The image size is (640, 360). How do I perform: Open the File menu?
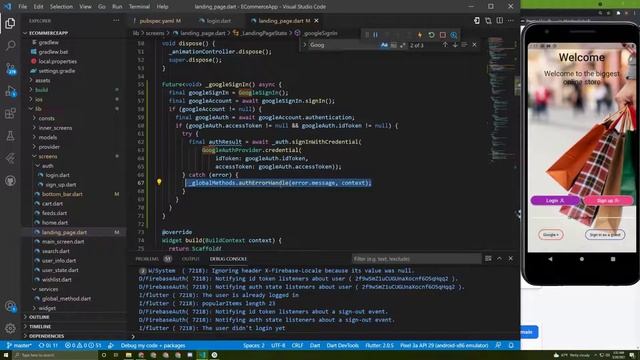tap(23, 7)
